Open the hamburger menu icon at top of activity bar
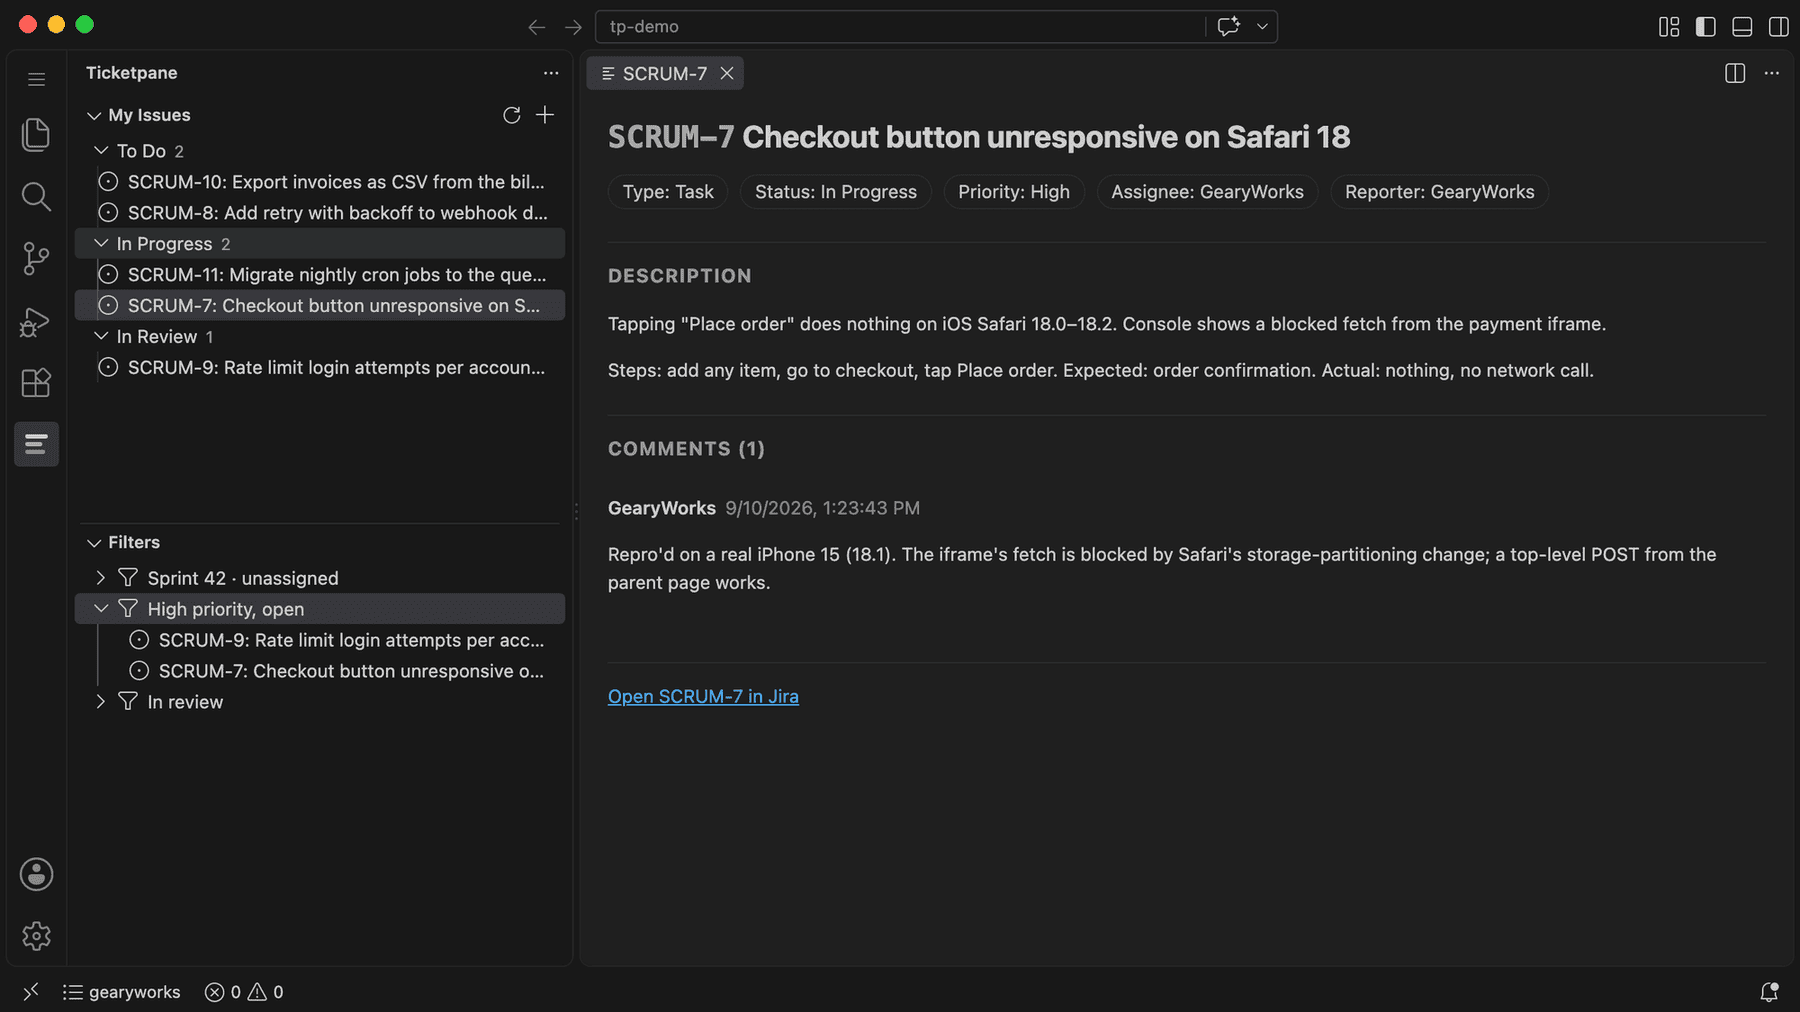This screenshot has width=1800, height=1012. click(36, 79)
